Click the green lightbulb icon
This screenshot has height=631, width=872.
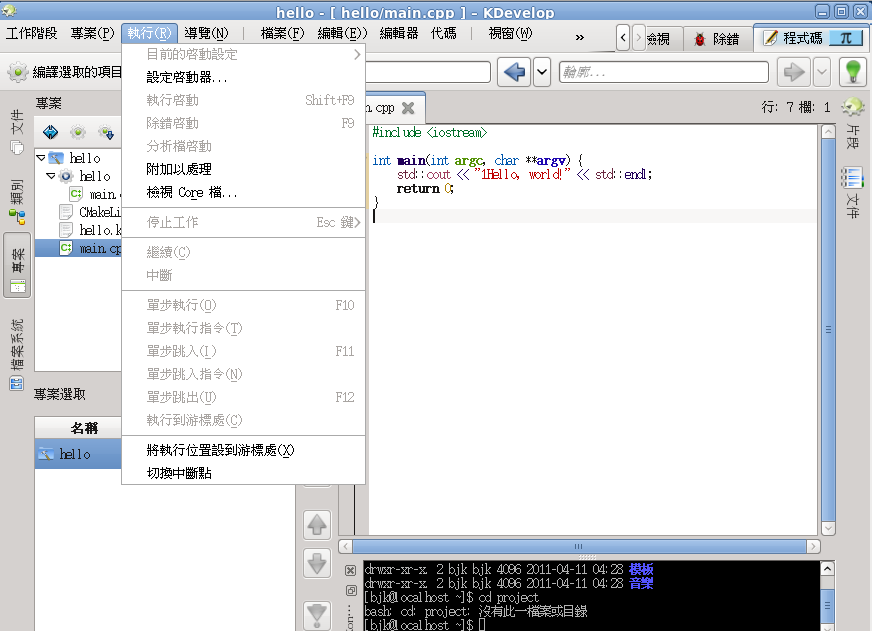click(x=853, y=72)
